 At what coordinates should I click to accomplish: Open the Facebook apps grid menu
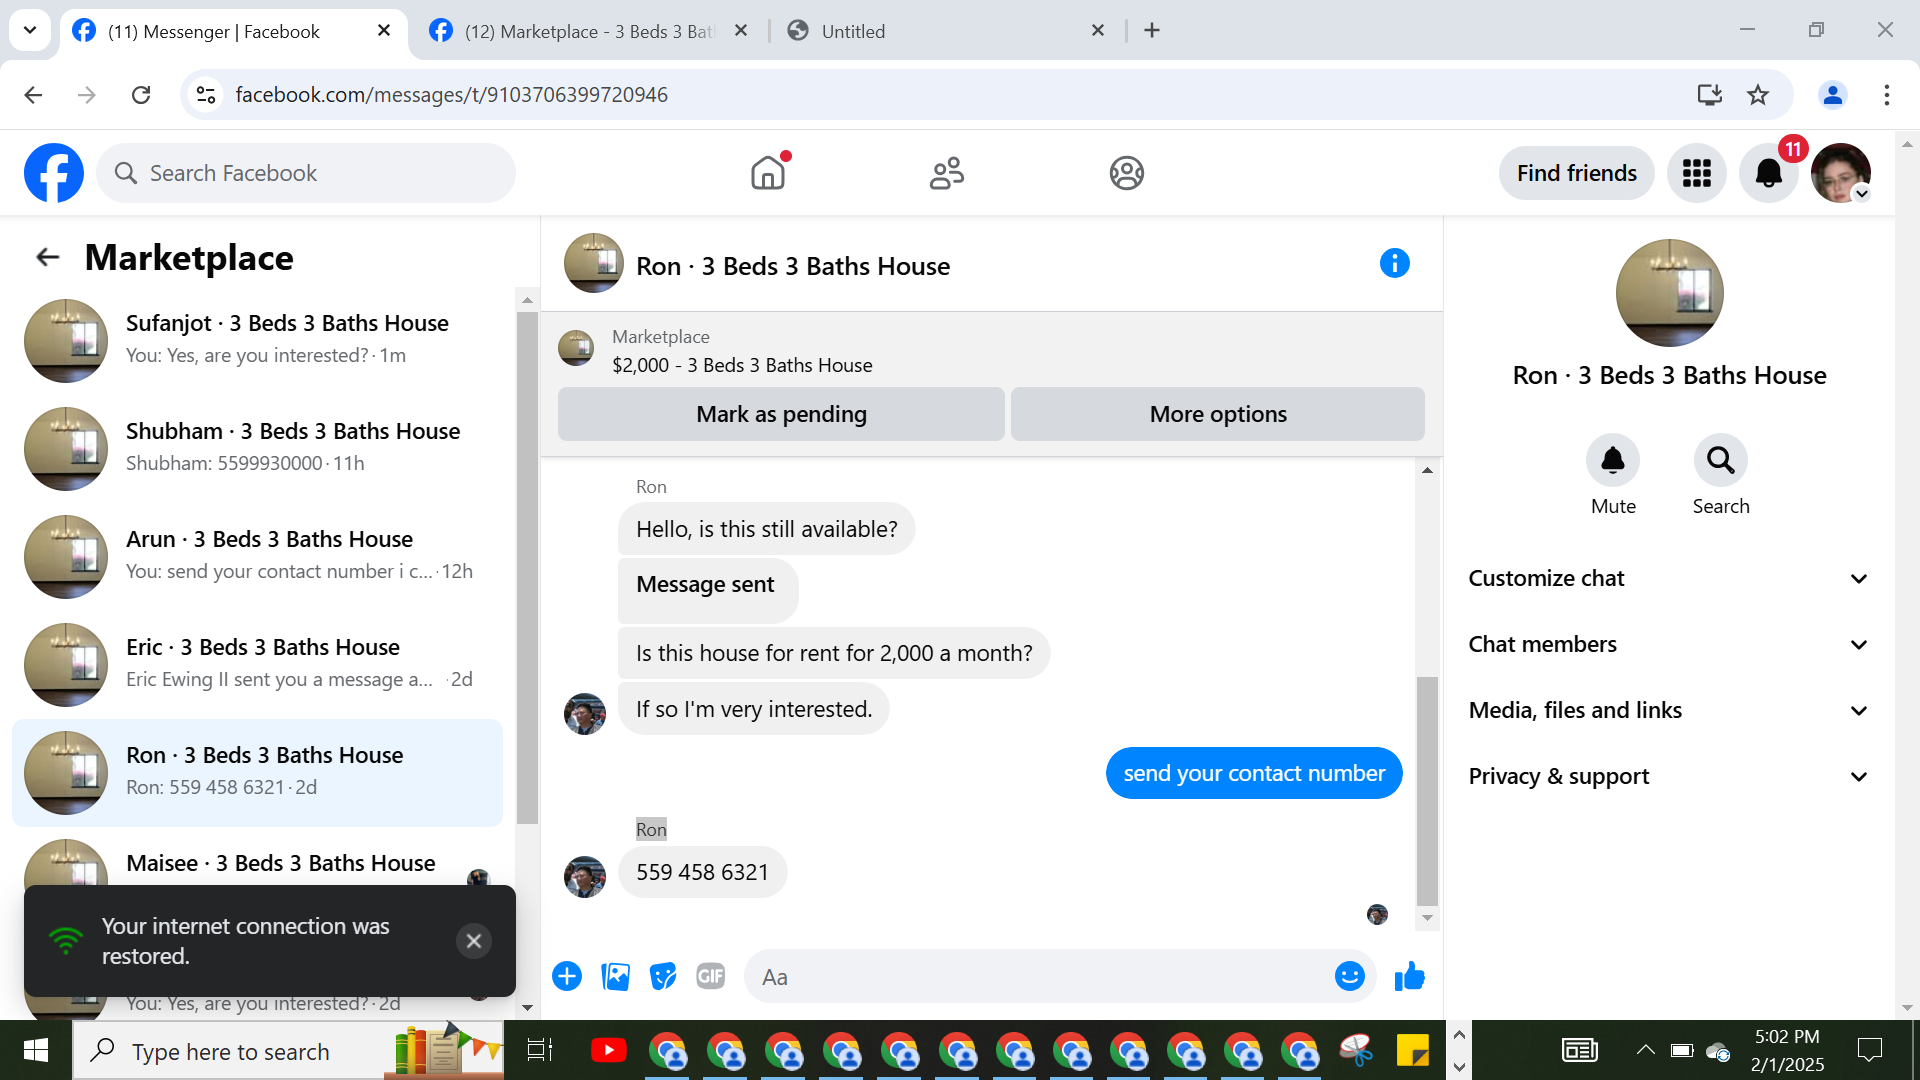pos(1696,174)
